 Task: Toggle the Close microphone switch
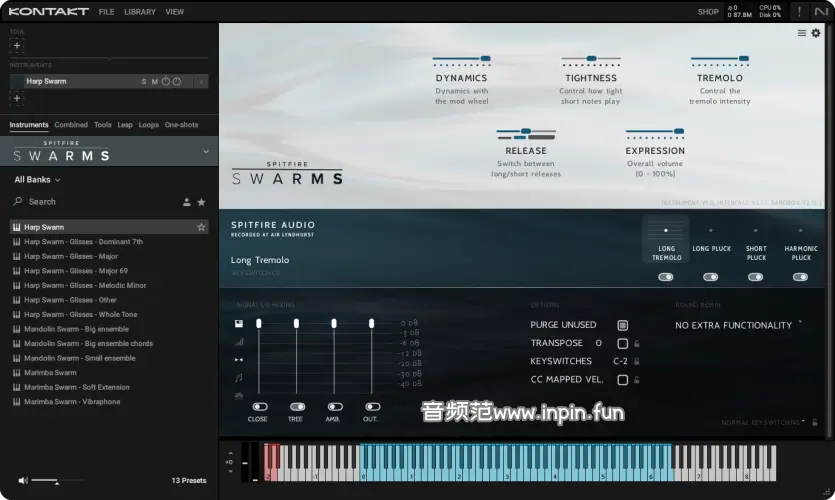coord(260,407)
